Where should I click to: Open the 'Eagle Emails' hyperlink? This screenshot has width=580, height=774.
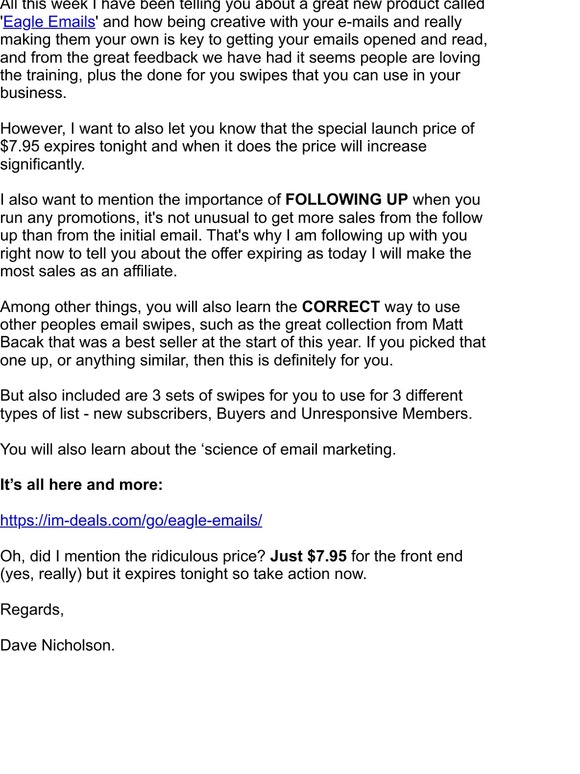pyautogui.click(x=49, y=22)
